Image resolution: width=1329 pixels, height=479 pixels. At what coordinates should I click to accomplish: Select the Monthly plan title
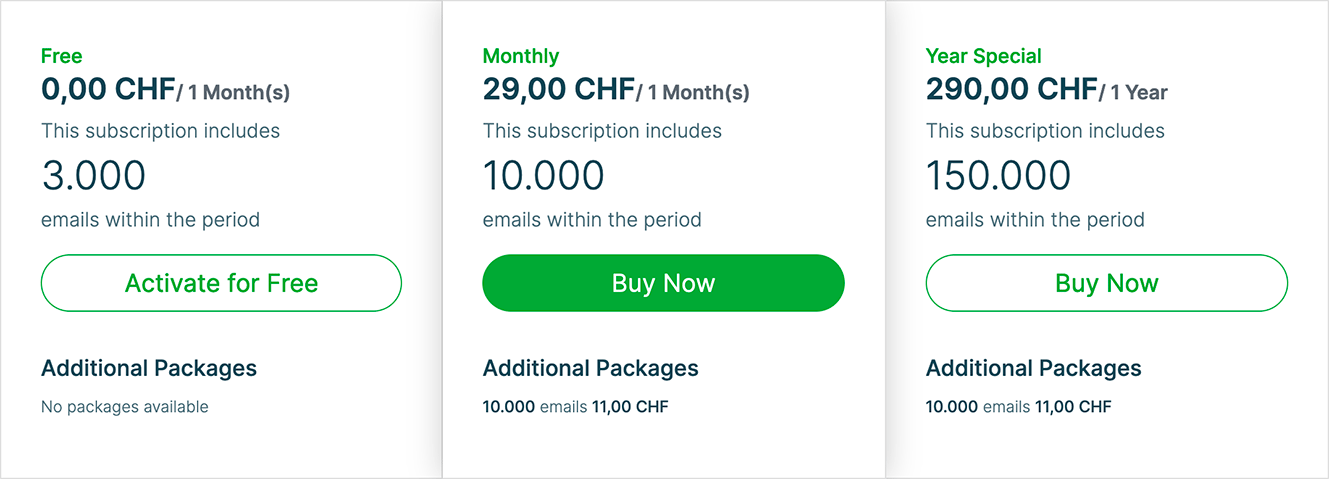point(521,56)
